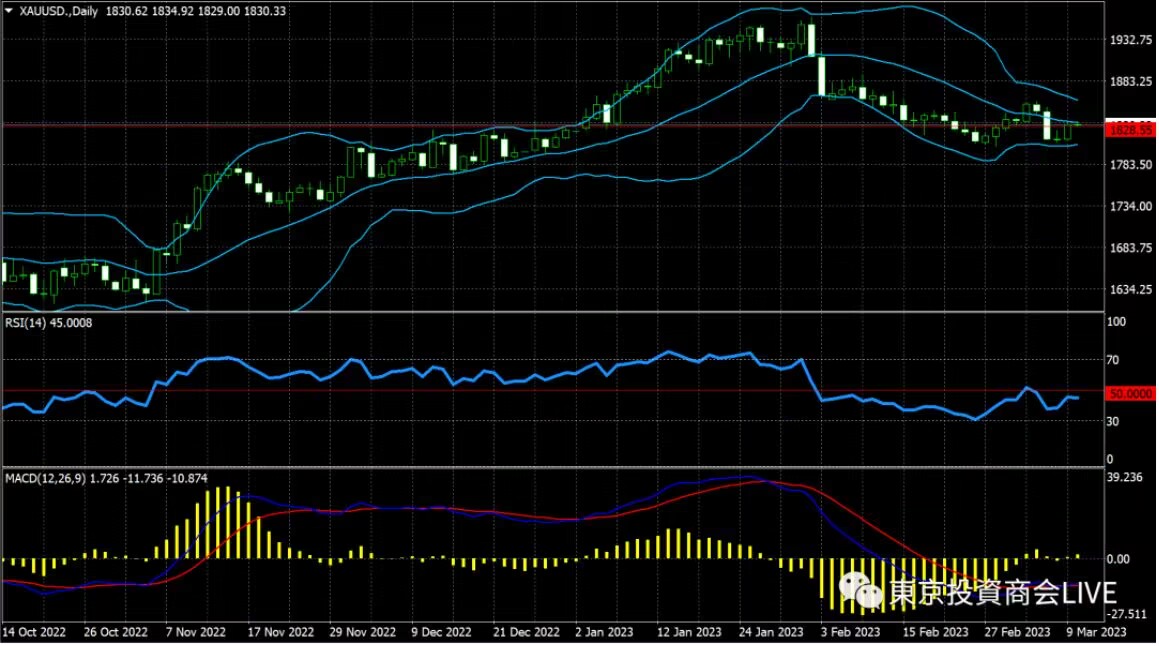Click the 1634.25 price scale label
1159x646 pixels.
[1131, 290]
